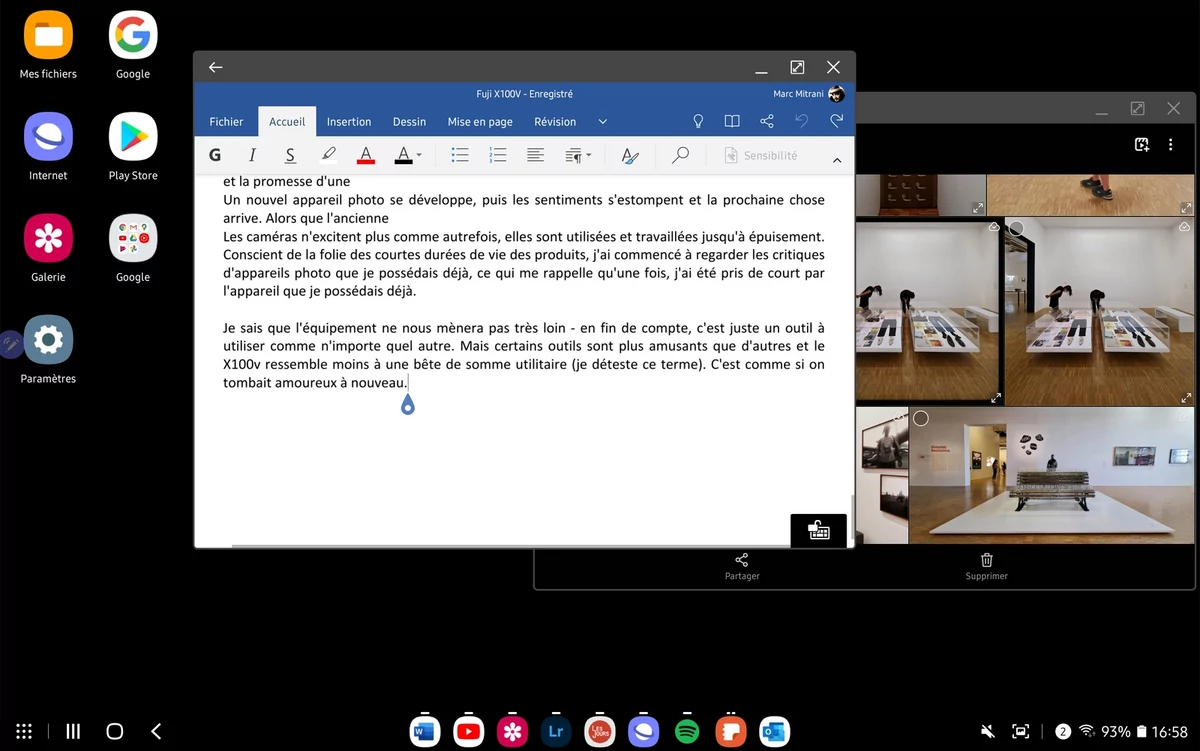Toggle bold formatting in Word
1200x751 pixels.
coord(215,155)
